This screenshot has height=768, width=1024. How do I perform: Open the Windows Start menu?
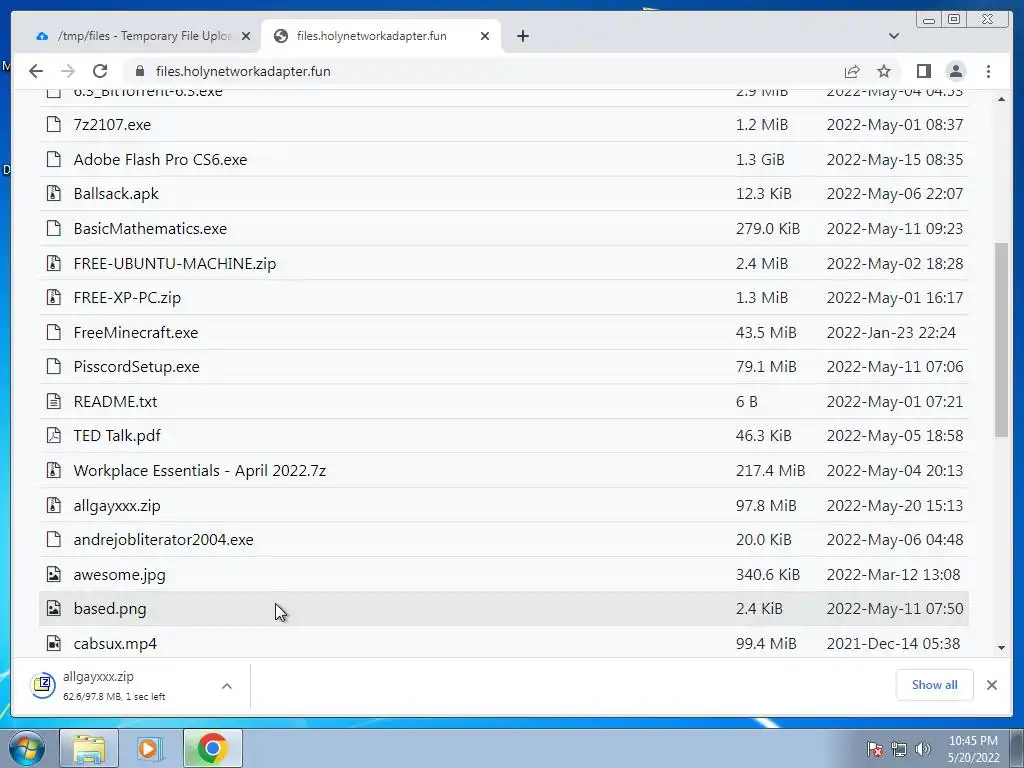tap(27, 748)
